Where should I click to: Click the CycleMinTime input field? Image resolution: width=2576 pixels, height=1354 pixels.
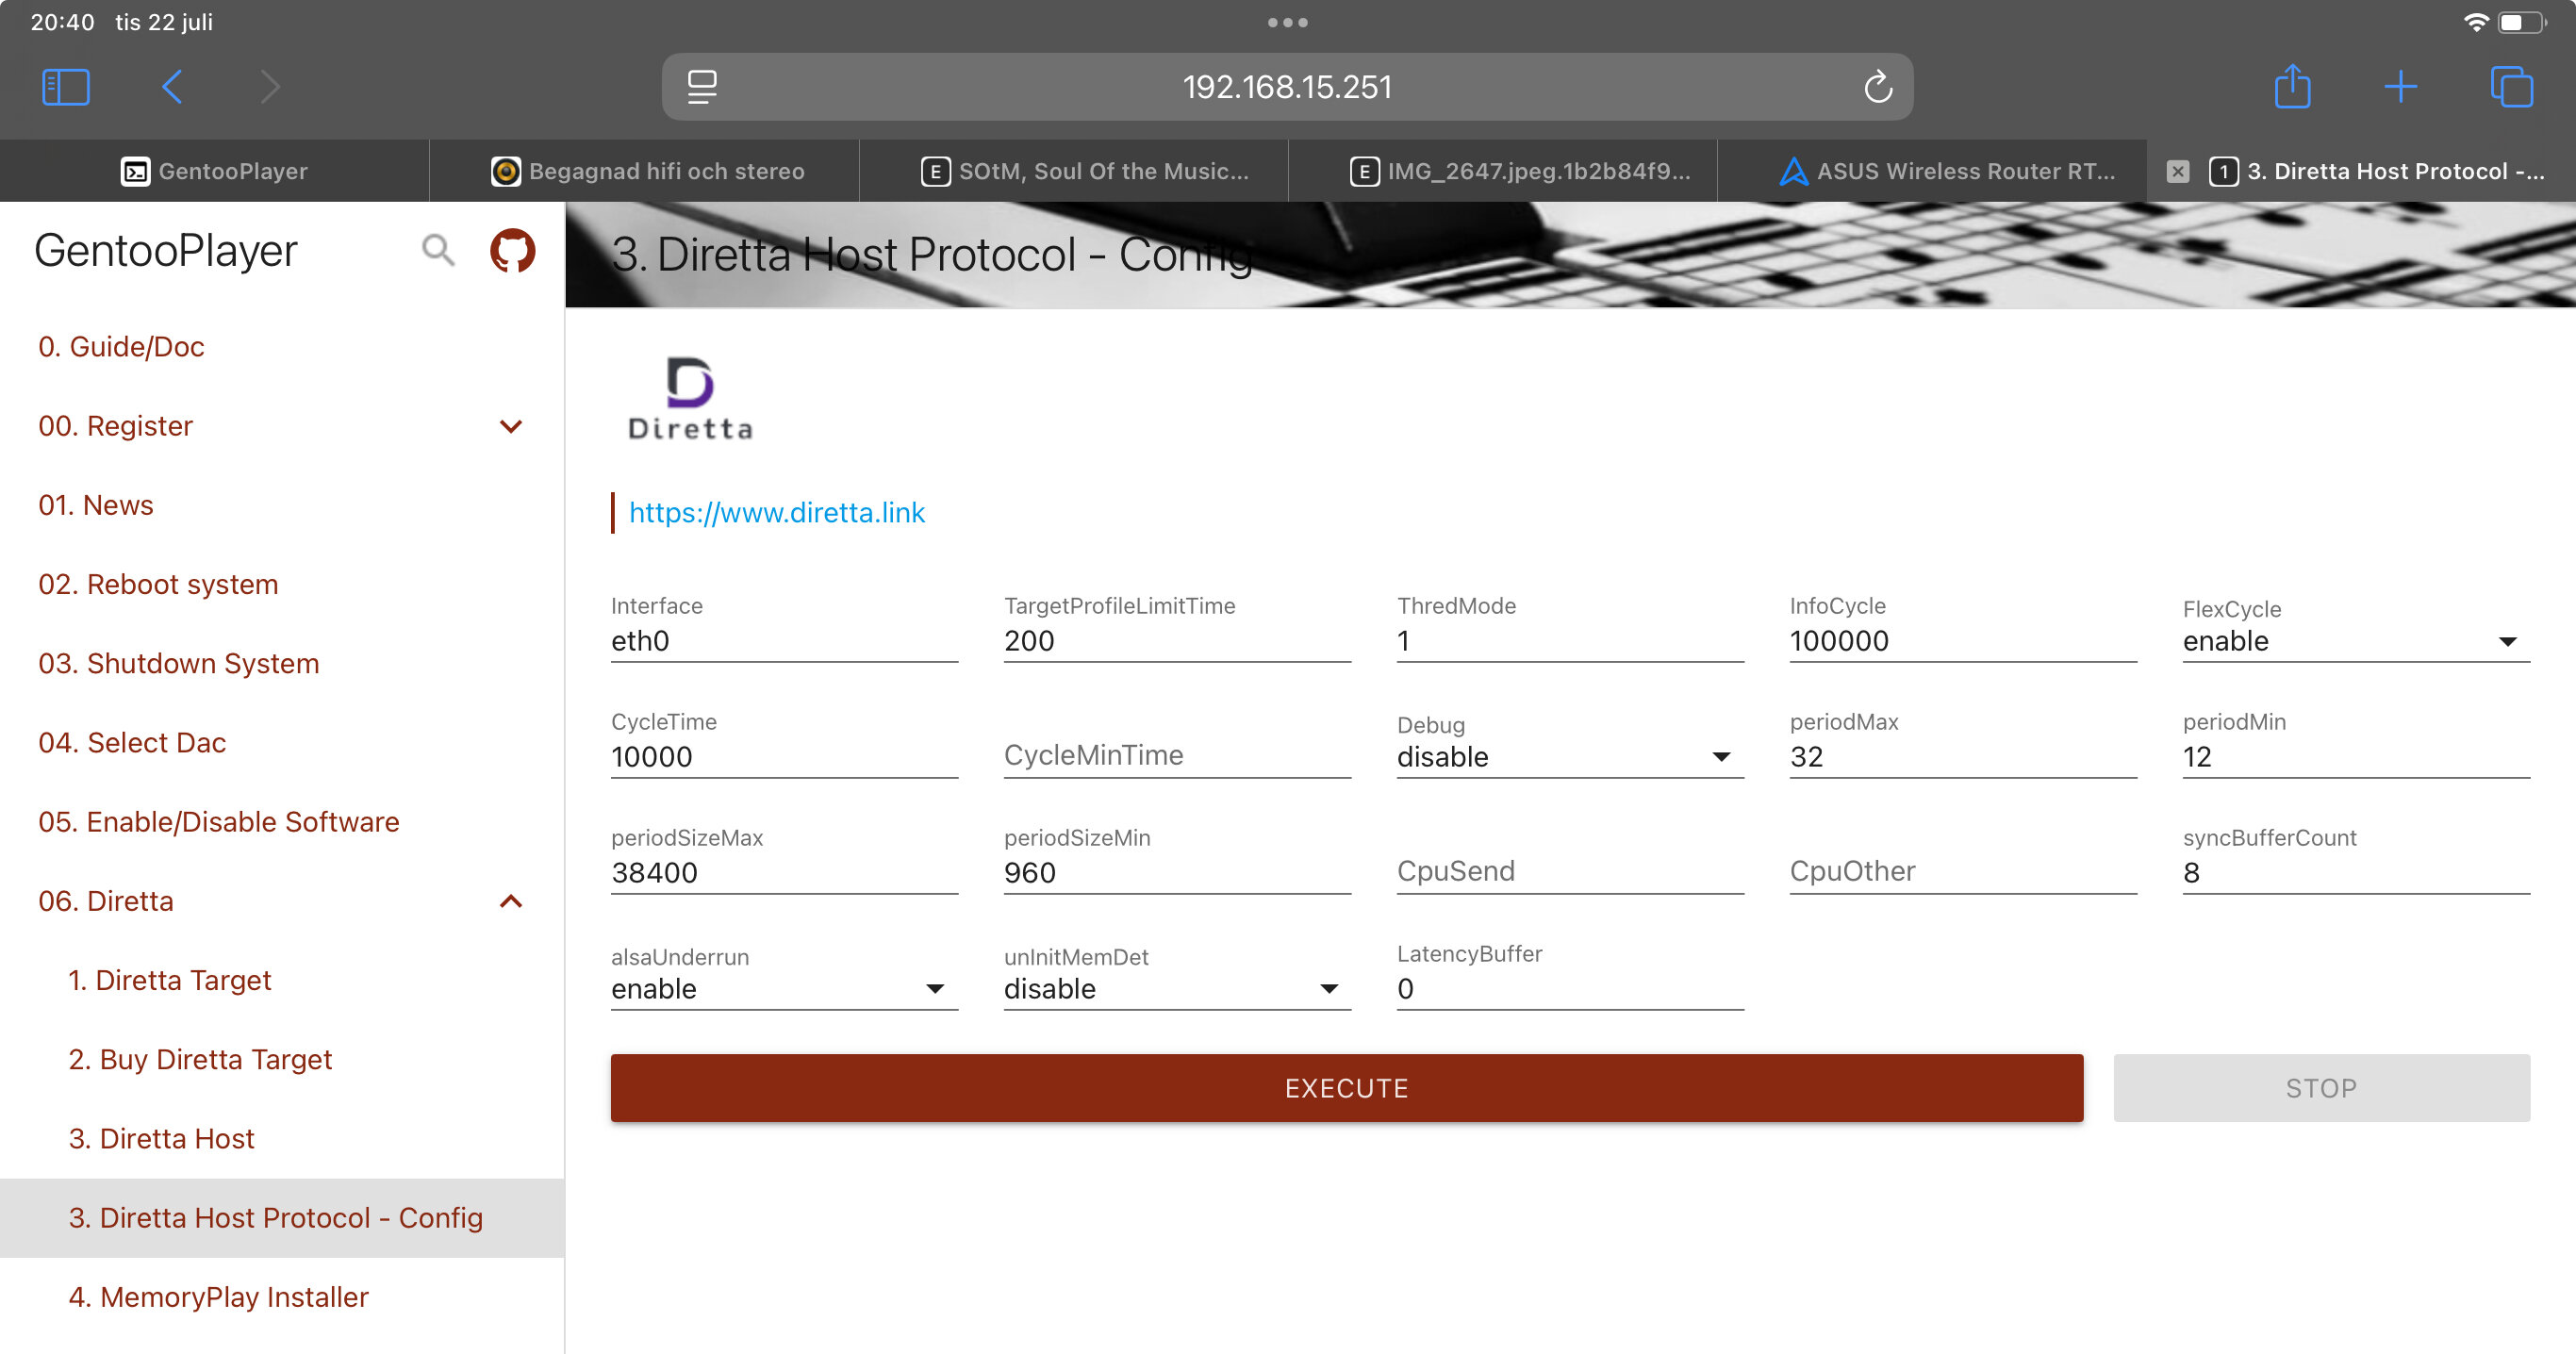click(x=1176, y=756)
